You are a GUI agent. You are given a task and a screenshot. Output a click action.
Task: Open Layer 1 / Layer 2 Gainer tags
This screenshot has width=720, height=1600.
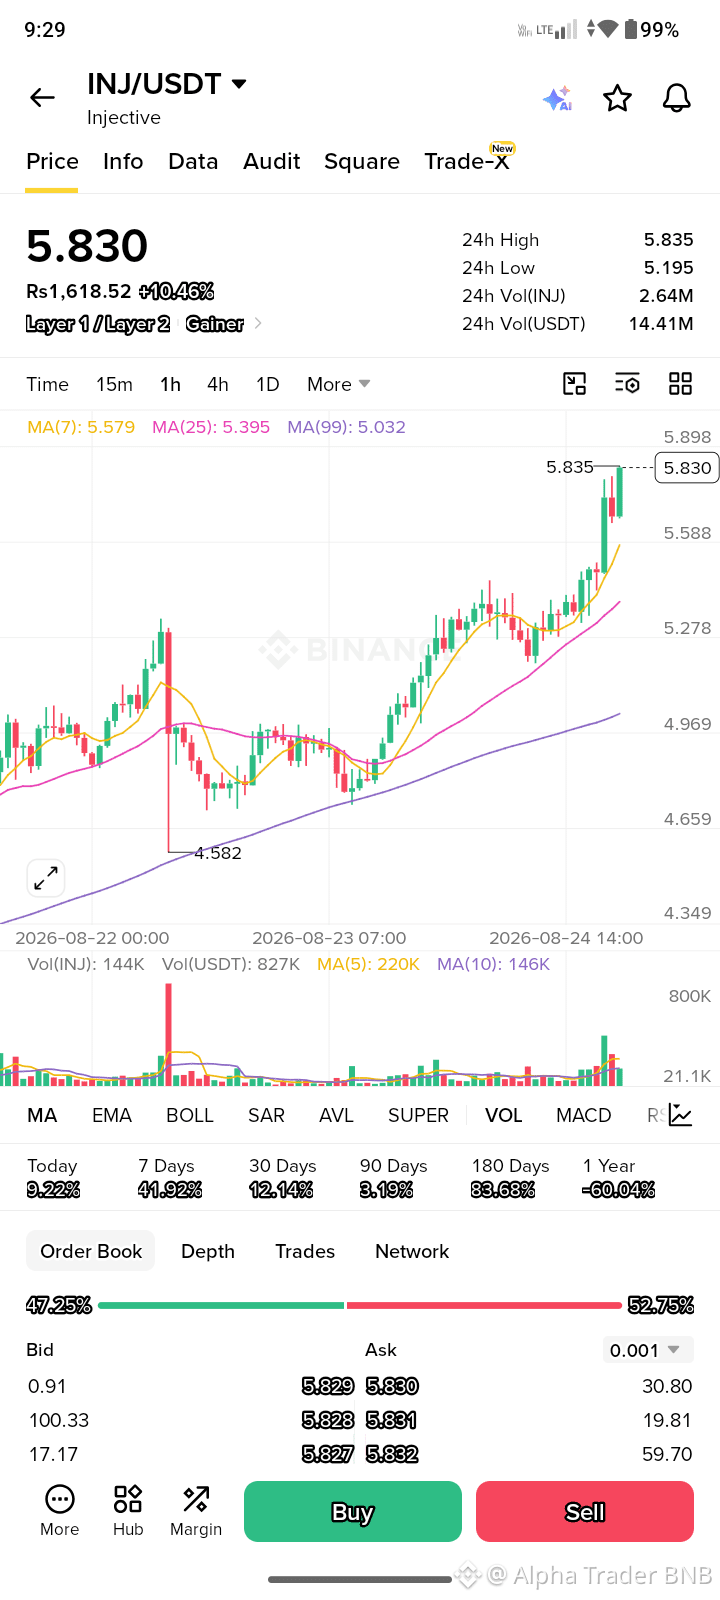tap(144, 324)
